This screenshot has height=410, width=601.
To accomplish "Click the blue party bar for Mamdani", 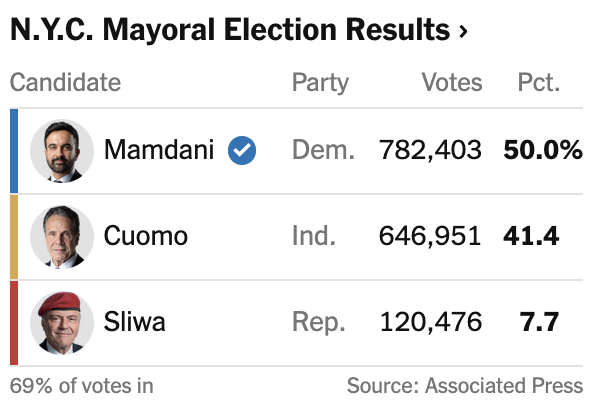I will click(14, 151).
